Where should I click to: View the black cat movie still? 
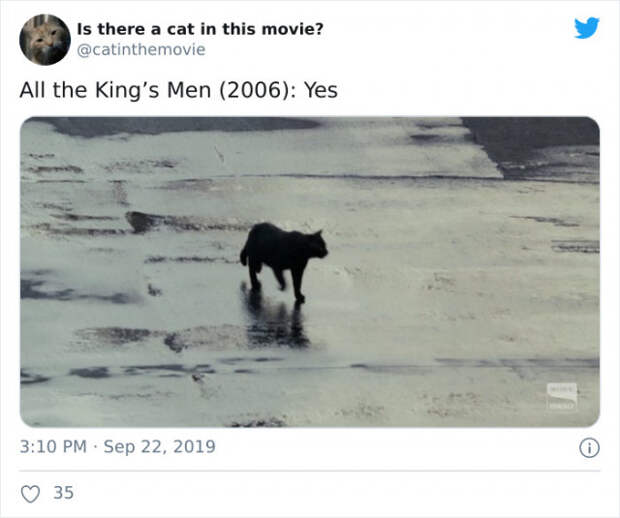310,272
